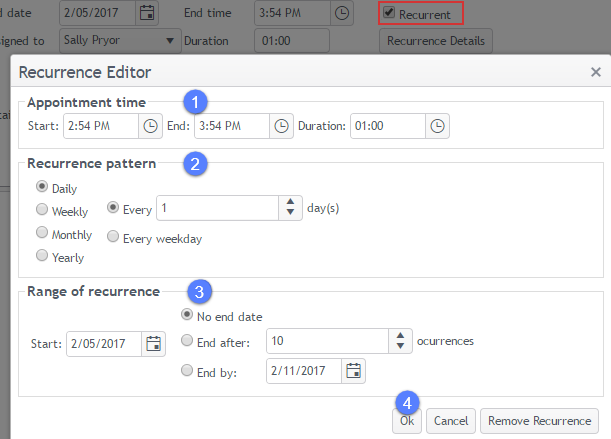Open the appointment End time picker clock
Screen dimensions: 611x439
(x=282, y=126)
